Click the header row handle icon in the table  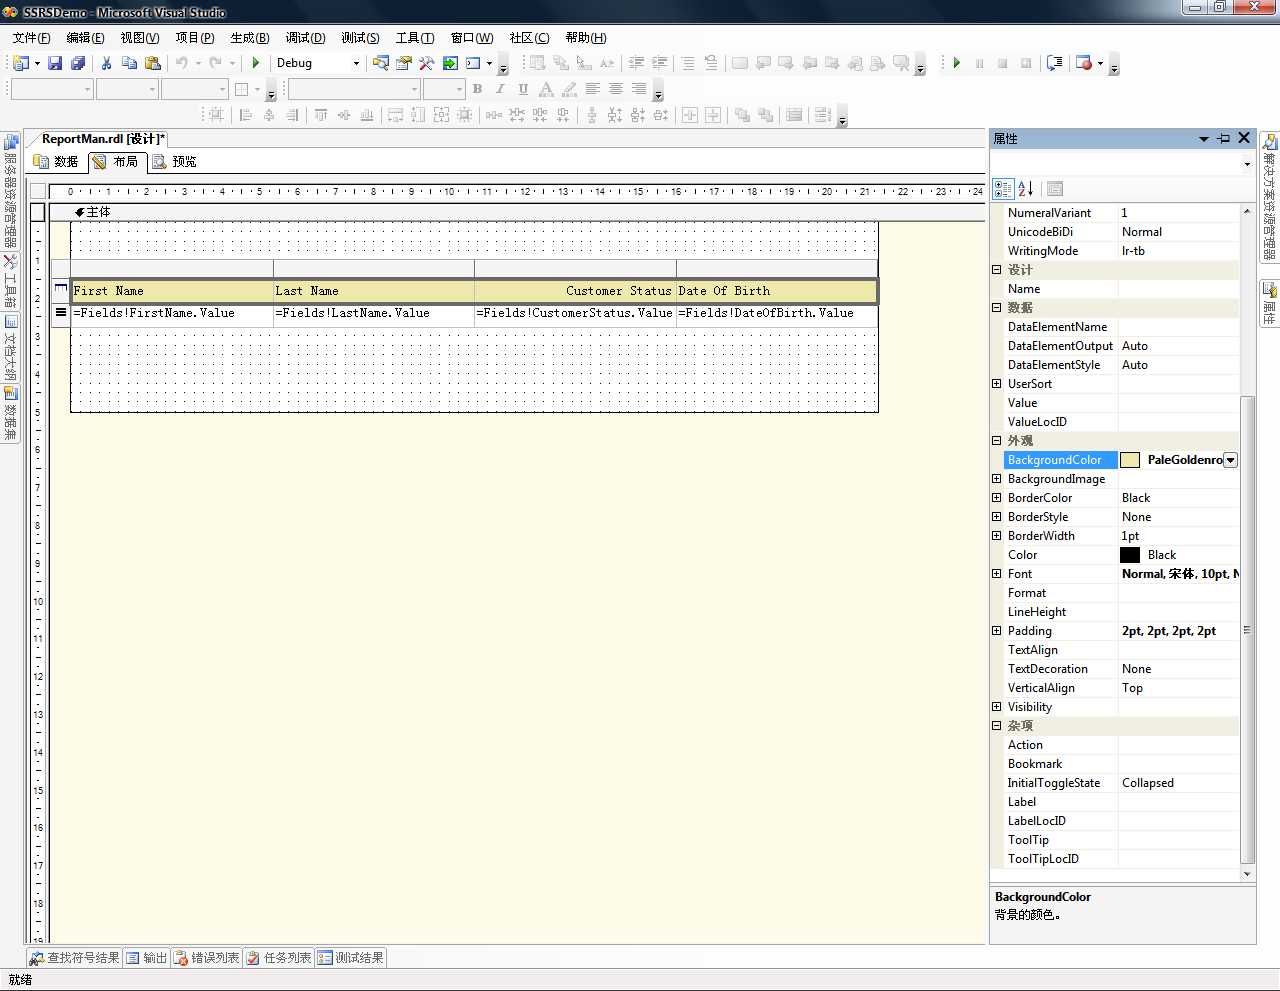pos(61,289)
